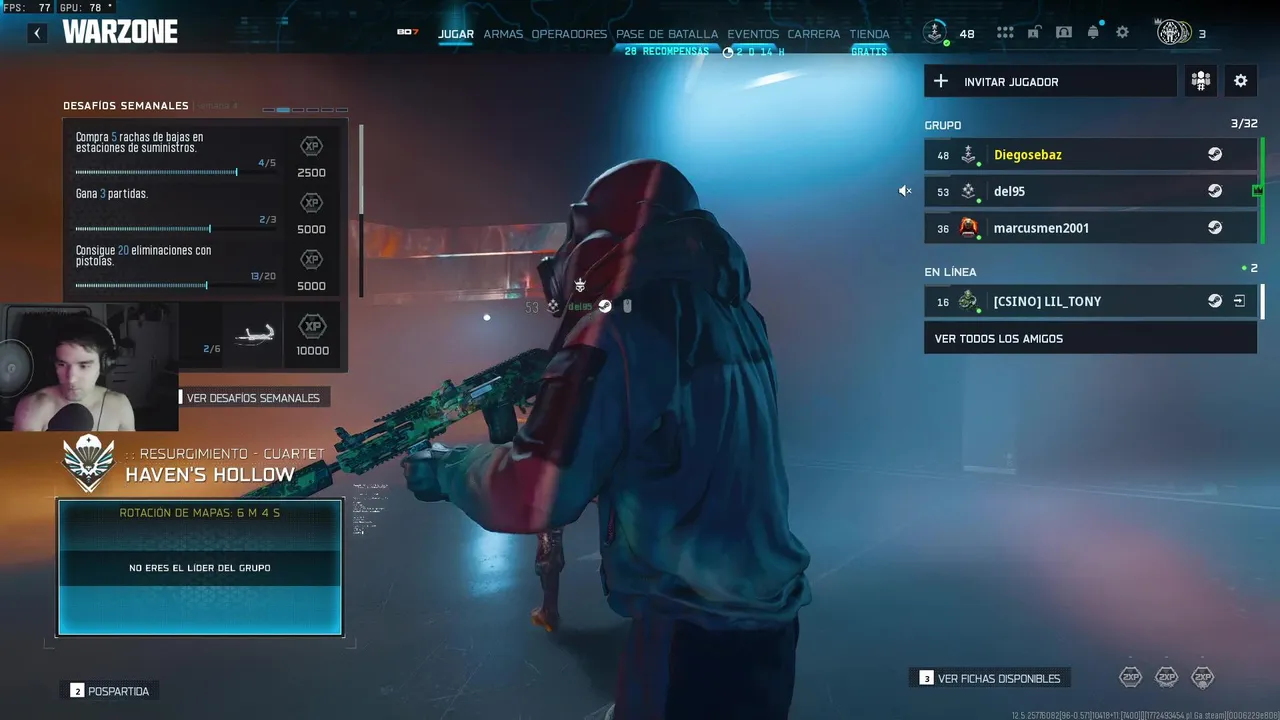Click XP icon for pistol eliminations challenge
The width and height of the screenshot is (1280, 720).
(312, 260)
